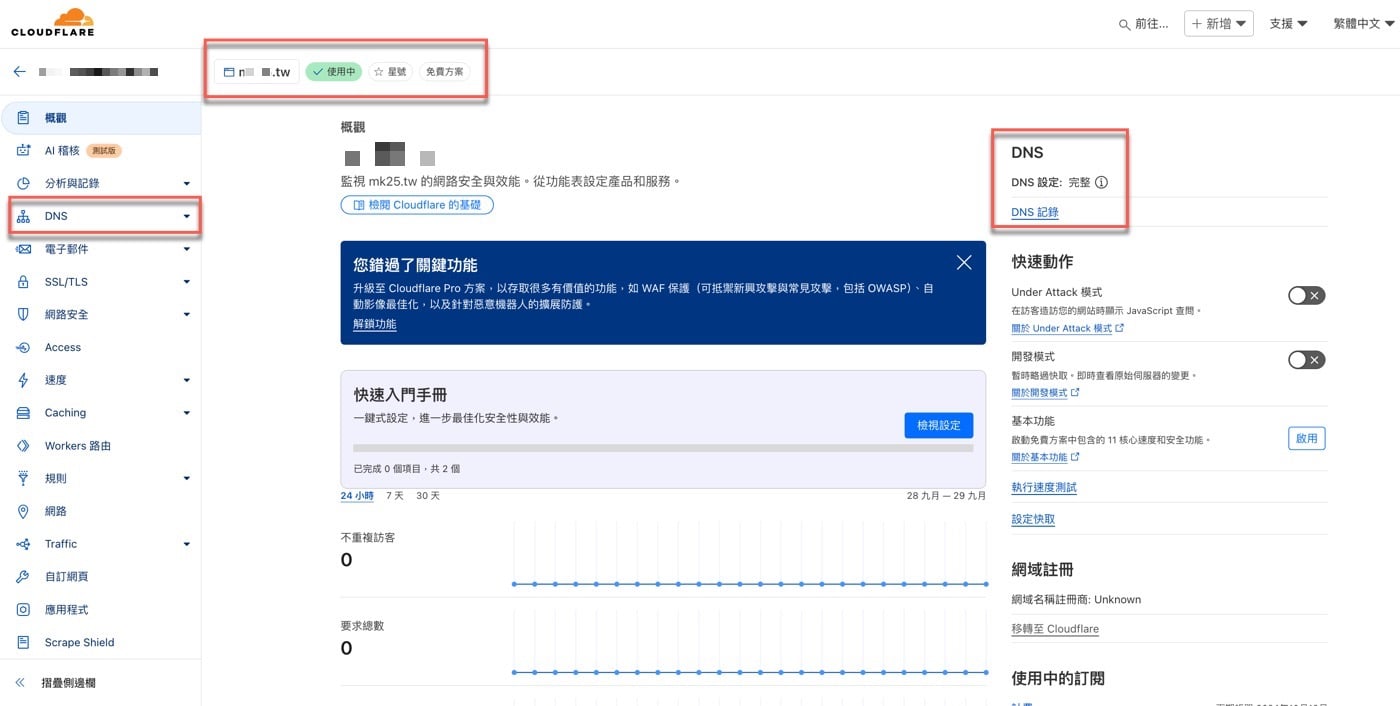Click the 移轉至 Cloudflare link
The height and width of the screenshot is (706, 1400).
1055,629
